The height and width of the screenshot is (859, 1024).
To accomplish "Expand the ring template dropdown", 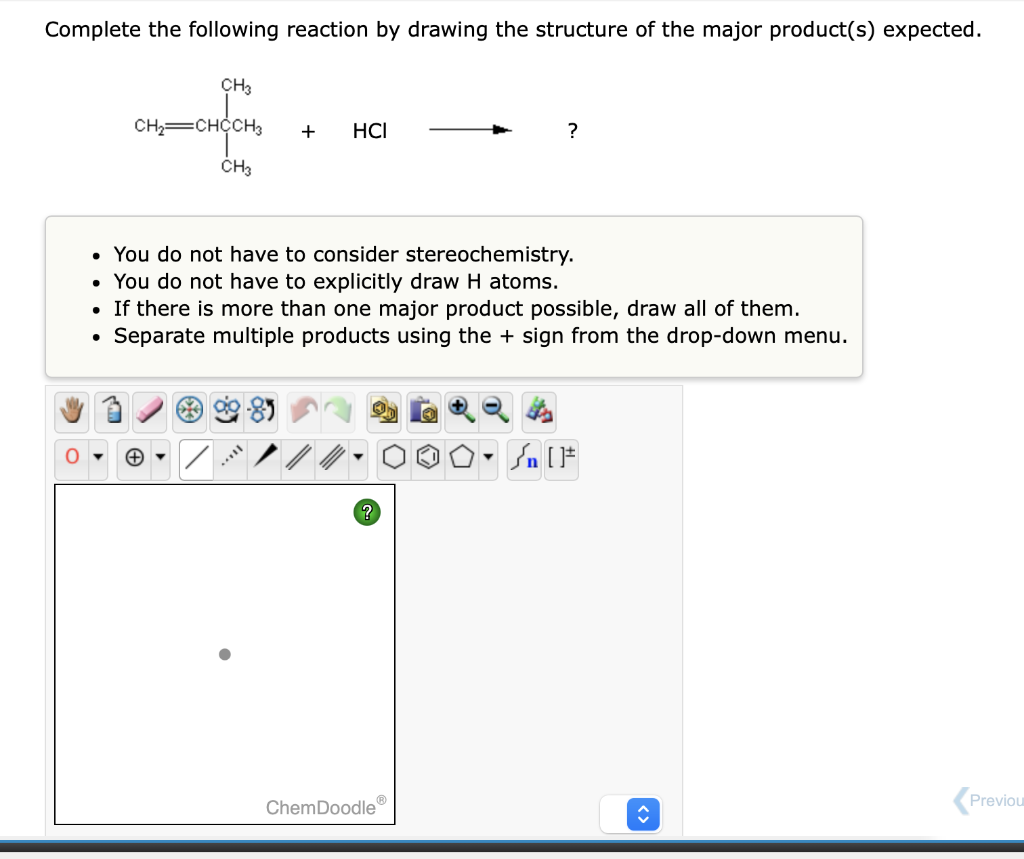I will pos(488,459).
